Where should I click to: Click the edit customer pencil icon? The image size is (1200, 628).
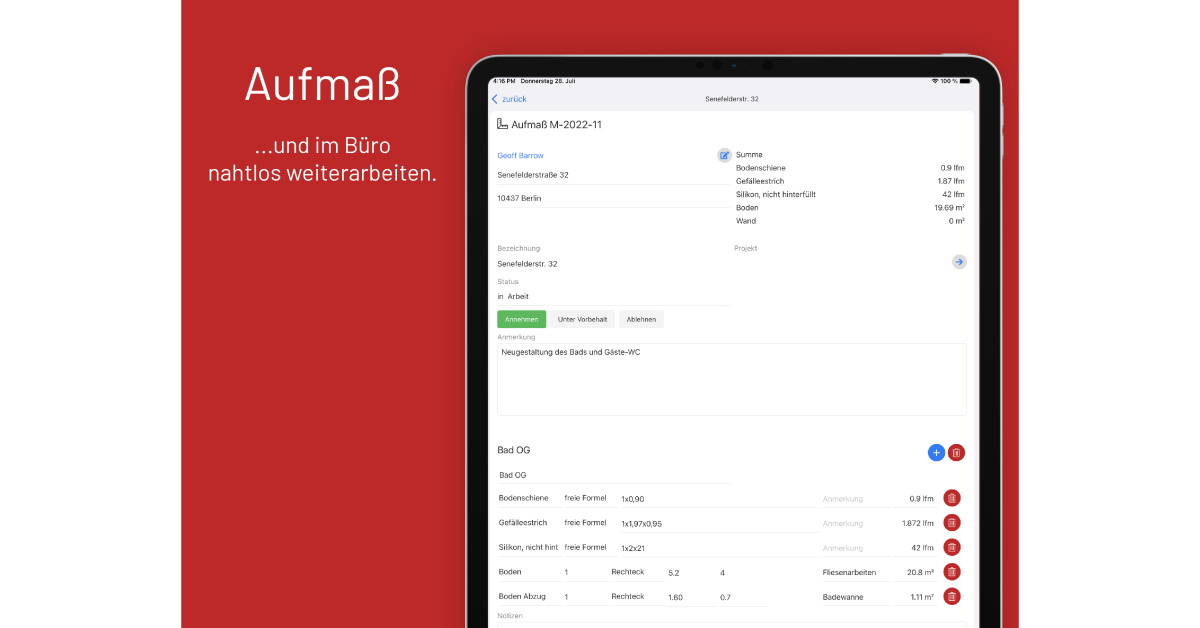[724, 155]
